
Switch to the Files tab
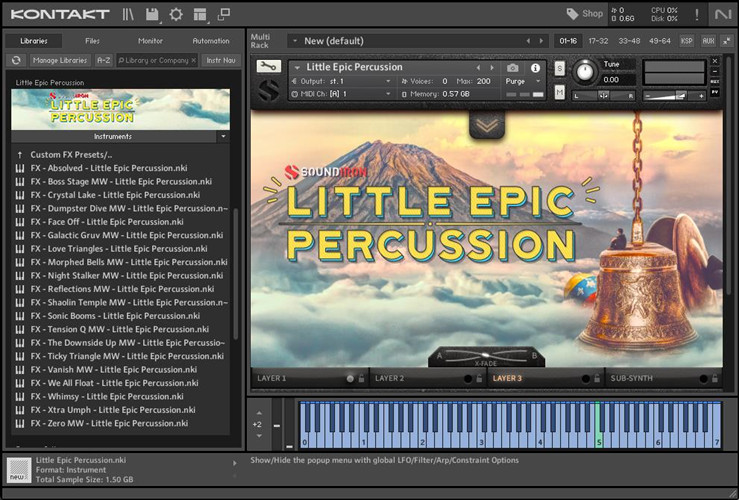tap(92, 41)
